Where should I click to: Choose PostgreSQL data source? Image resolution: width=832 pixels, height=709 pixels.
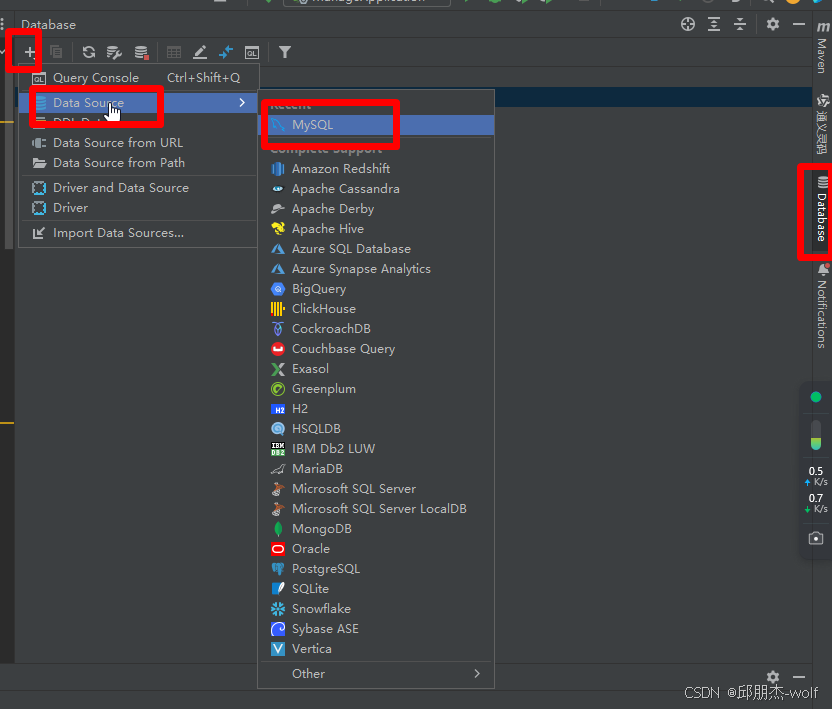pyautogui.click(x=376, y=569)
